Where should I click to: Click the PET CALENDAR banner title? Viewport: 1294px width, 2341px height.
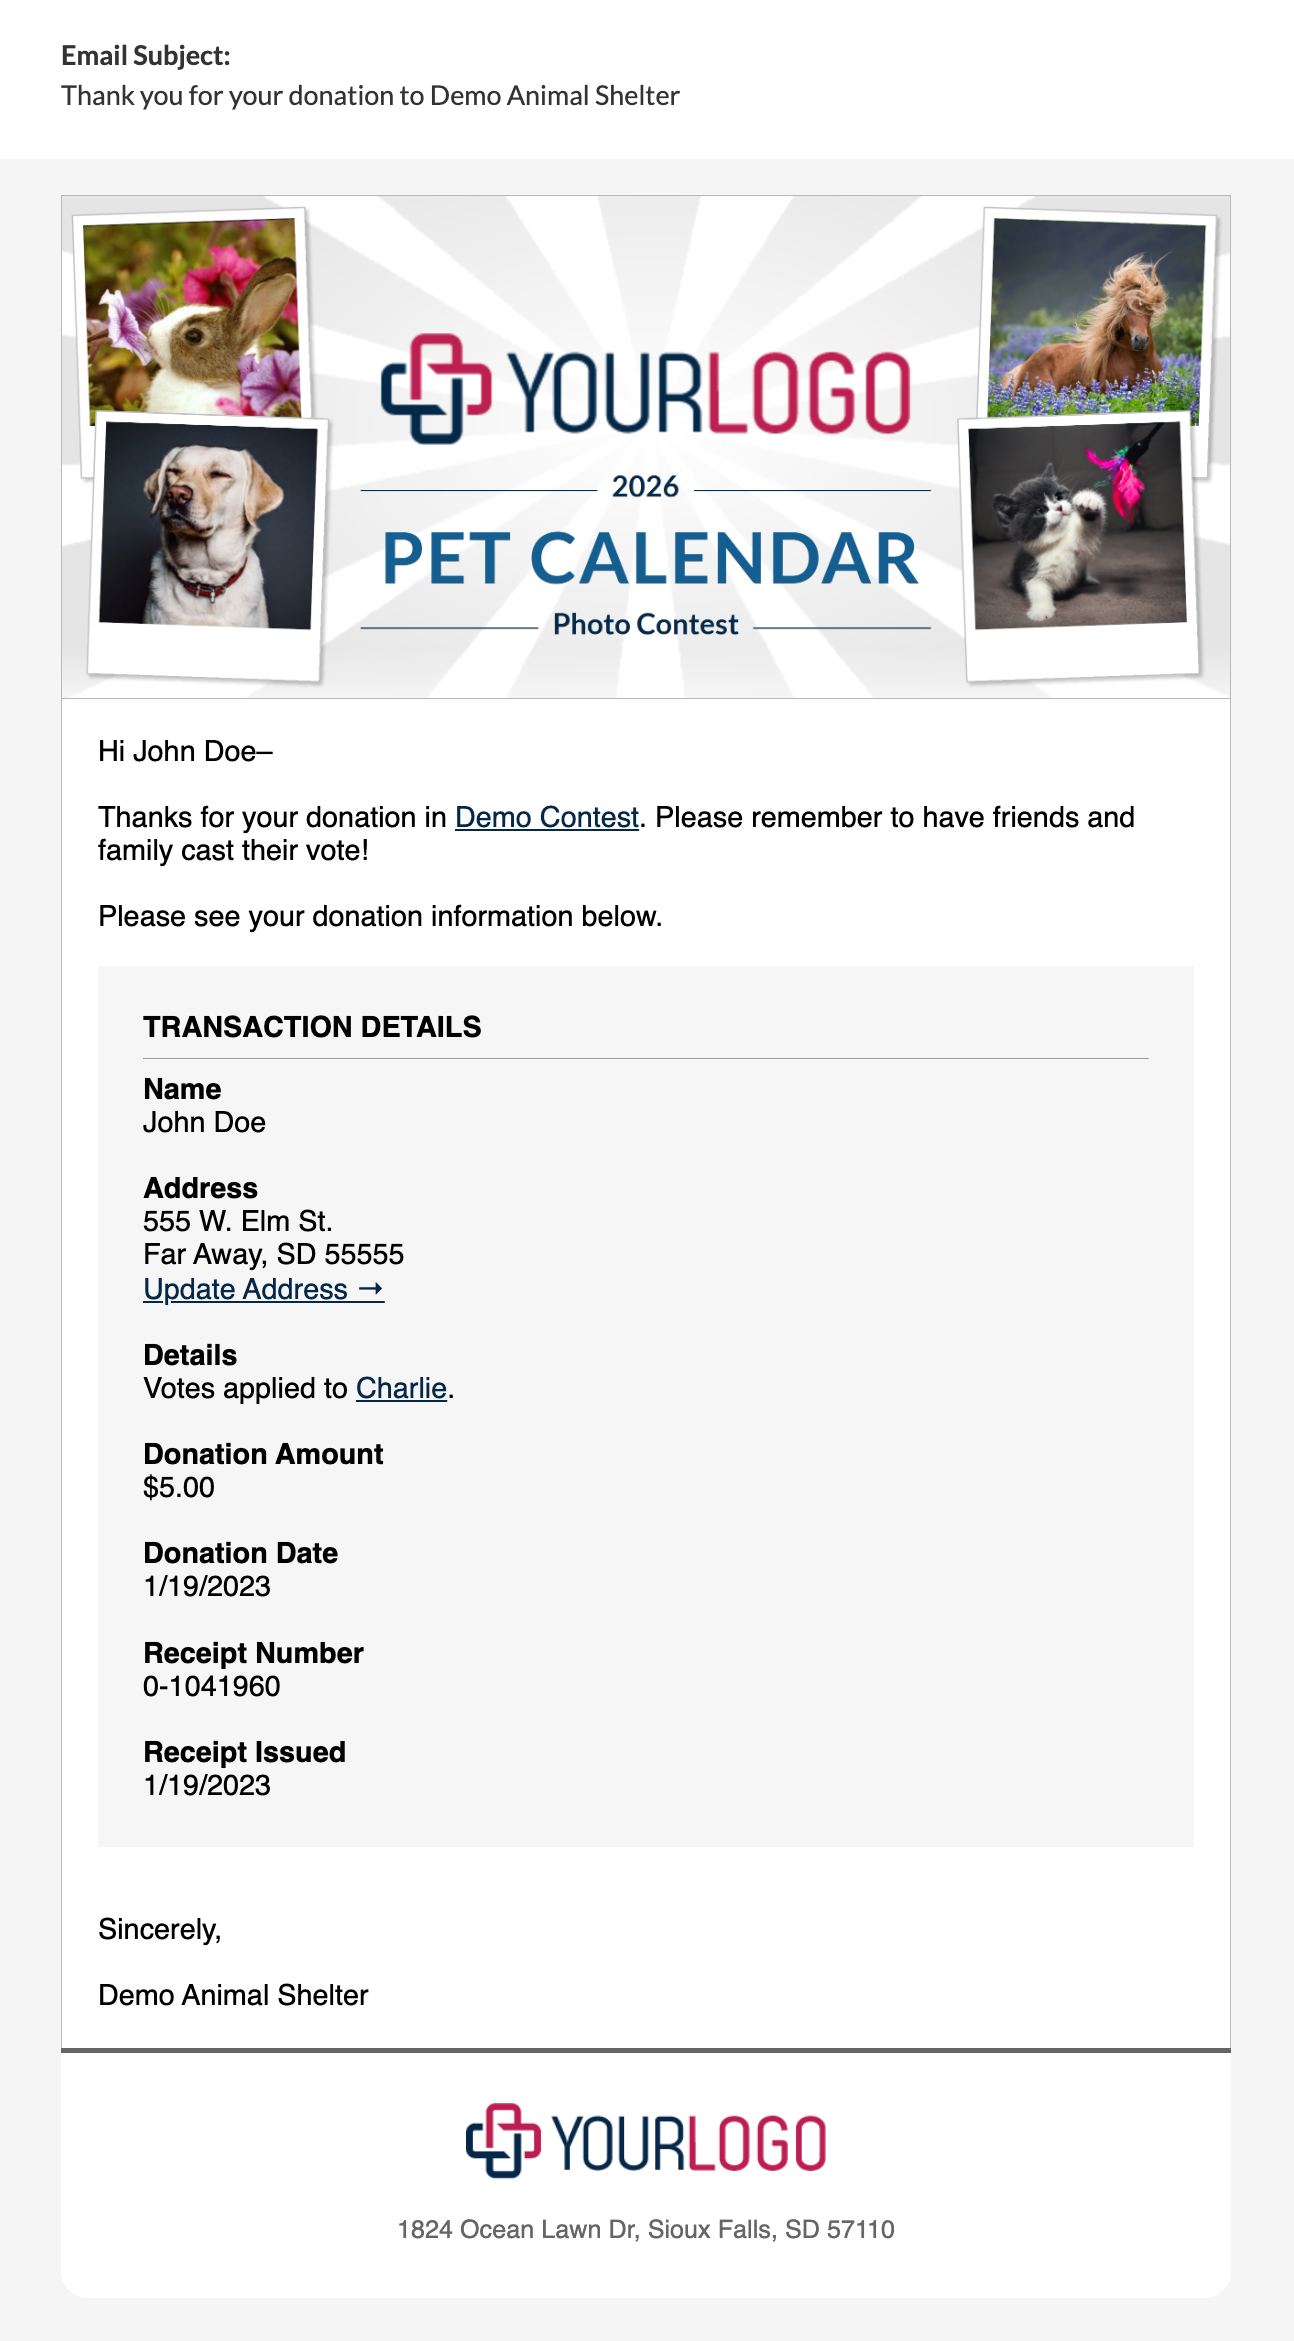tap(650, 558)
